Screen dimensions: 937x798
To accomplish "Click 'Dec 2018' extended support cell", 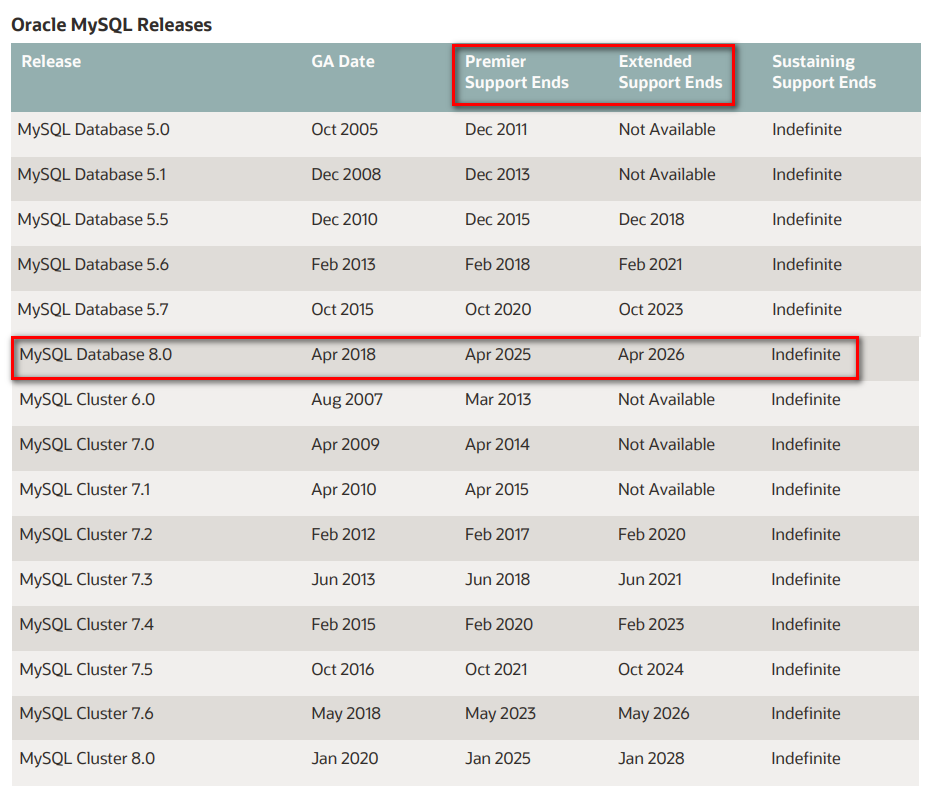I will tap(651, 219).
